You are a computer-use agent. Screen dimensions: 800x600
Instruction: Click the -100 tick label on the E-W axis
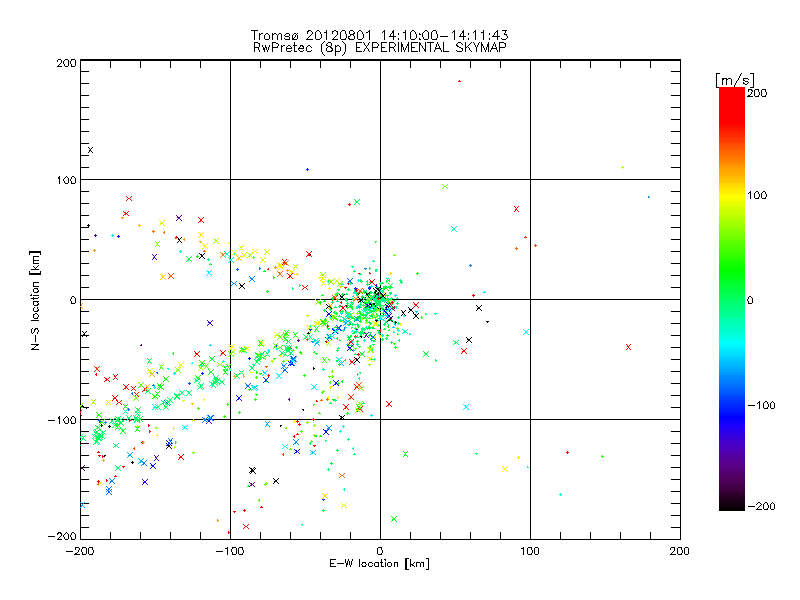(230, 551)
